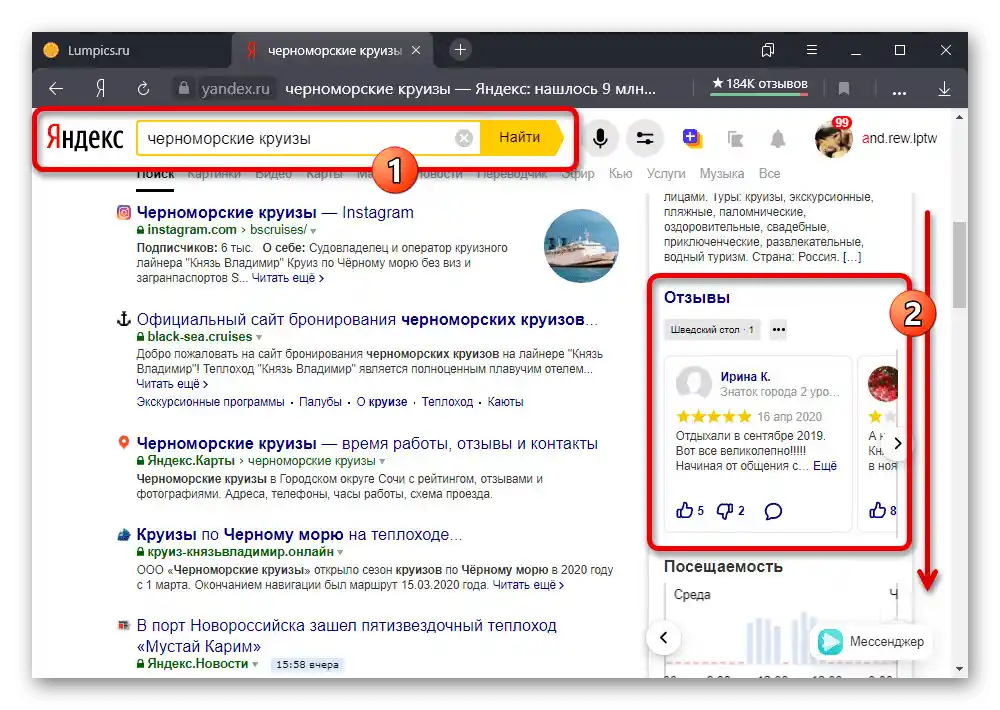Open Черноморские круизы — Instagram result
Viewport: 1000px width, 710px height.
pos(275,212)
